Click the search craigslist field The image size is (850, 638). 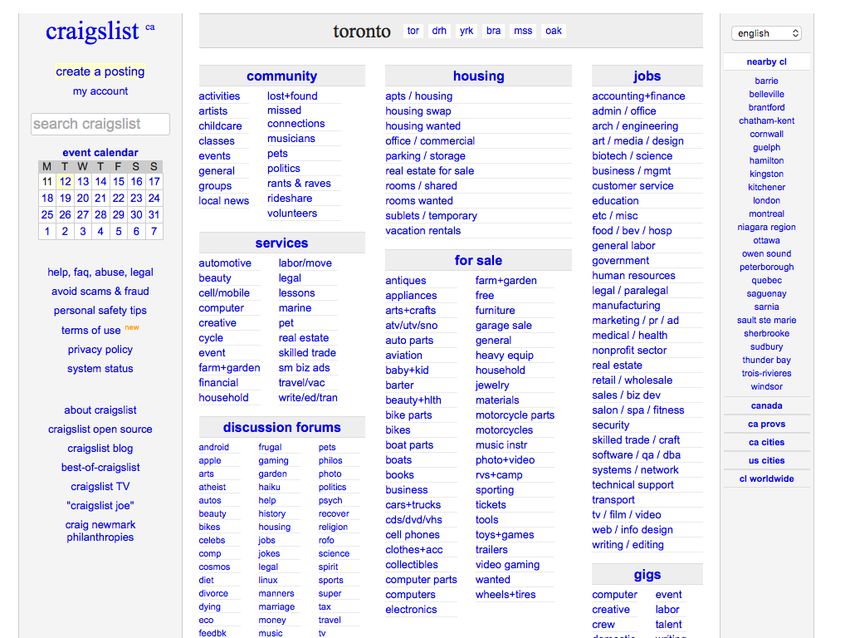[x=100, y=124]
